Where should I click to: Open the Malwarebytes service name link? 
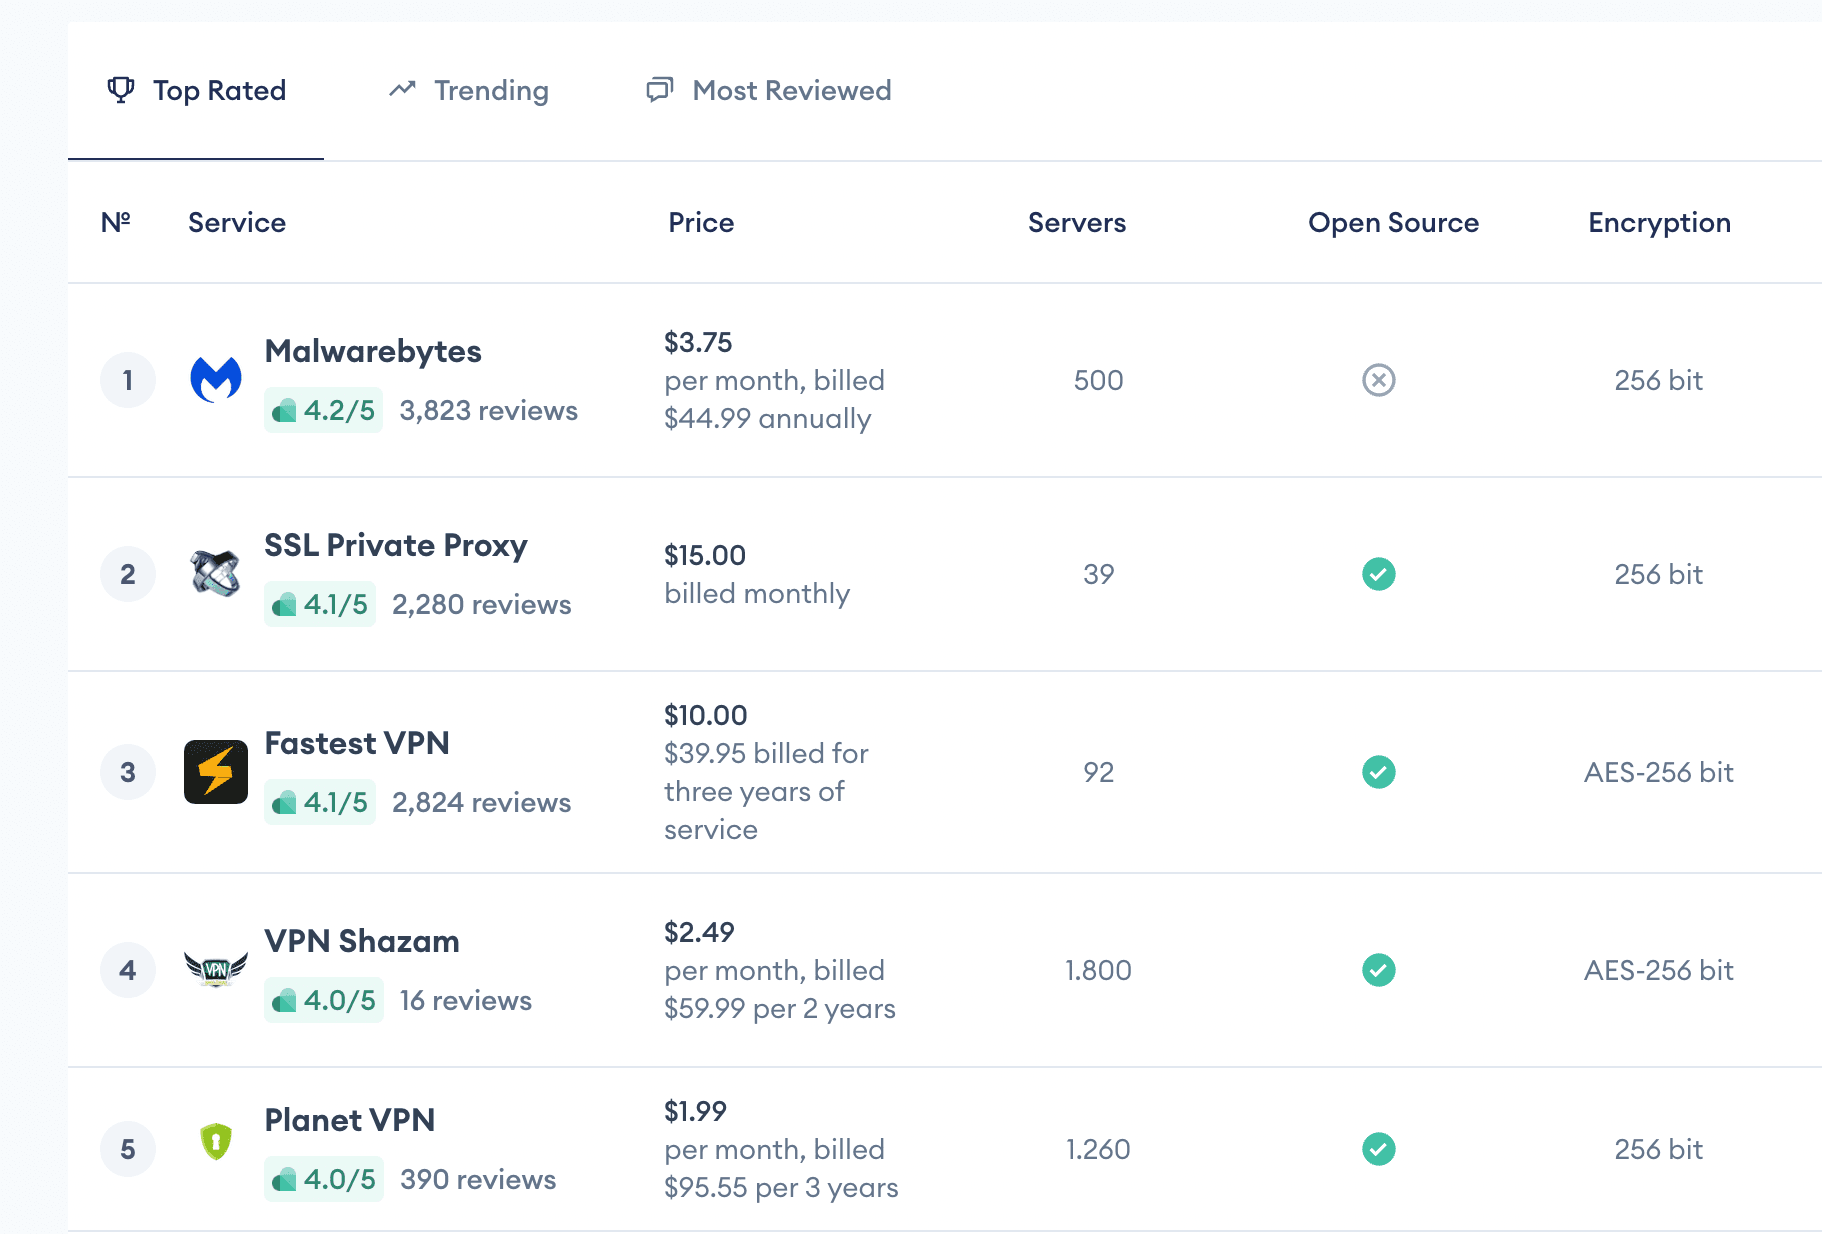pyautogui.click(x=373, y=351)
